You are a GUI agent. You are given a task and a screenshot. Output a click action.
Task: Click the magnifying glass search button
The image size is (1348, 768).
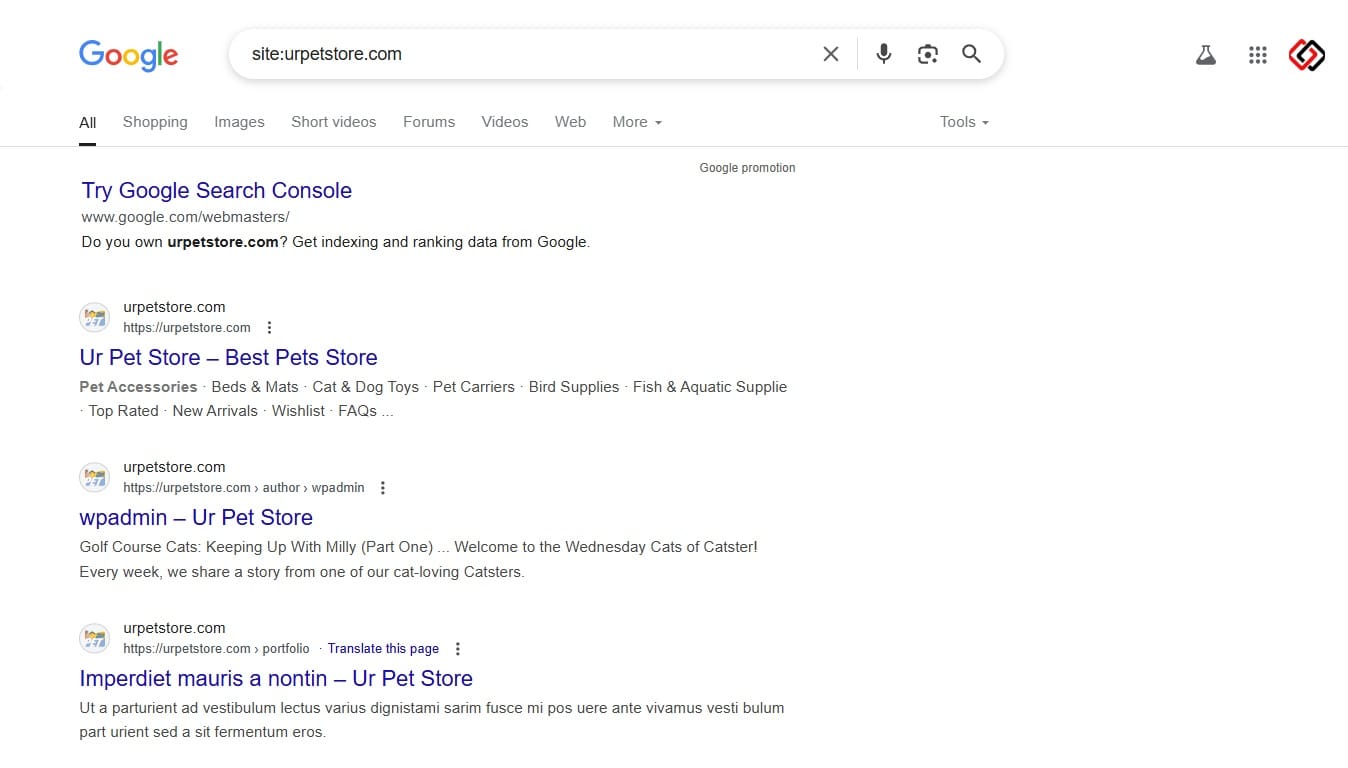[x=971, y=54]
